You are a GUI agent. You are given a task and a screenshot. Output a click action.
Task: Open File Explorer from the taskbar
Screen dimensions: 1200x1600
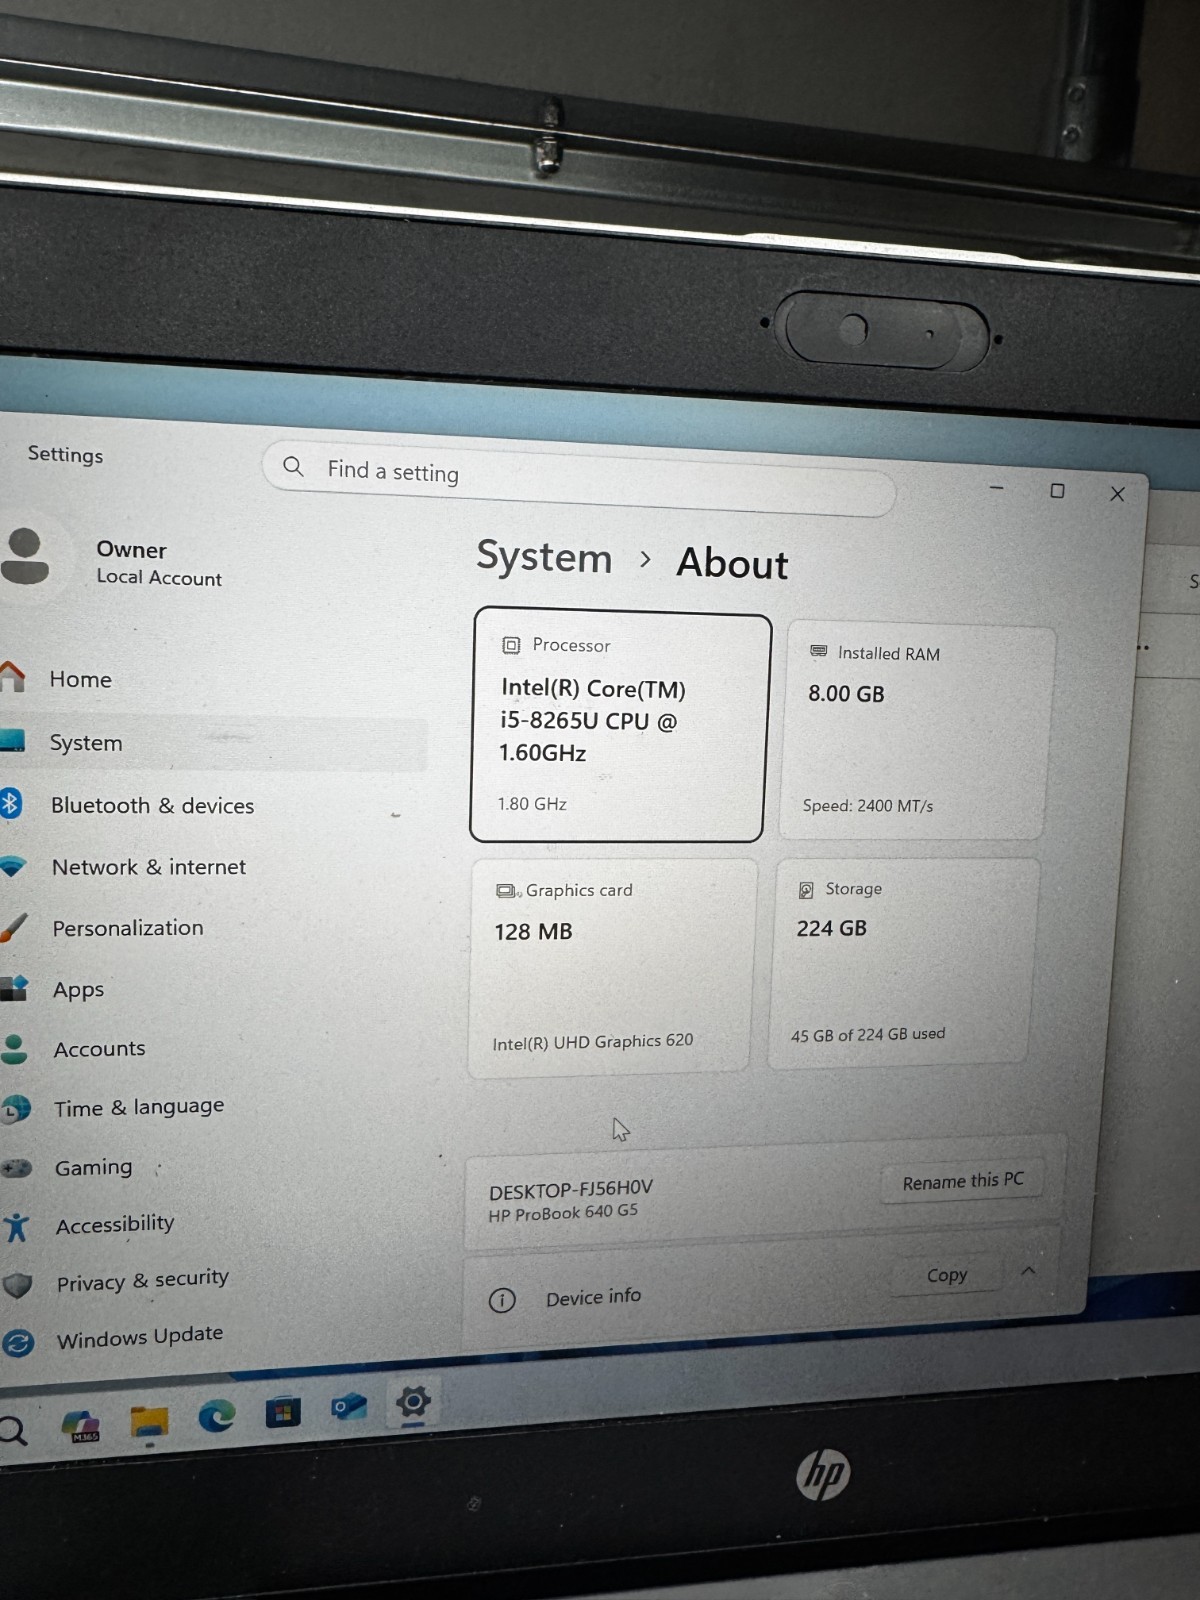click(150, 1424)
